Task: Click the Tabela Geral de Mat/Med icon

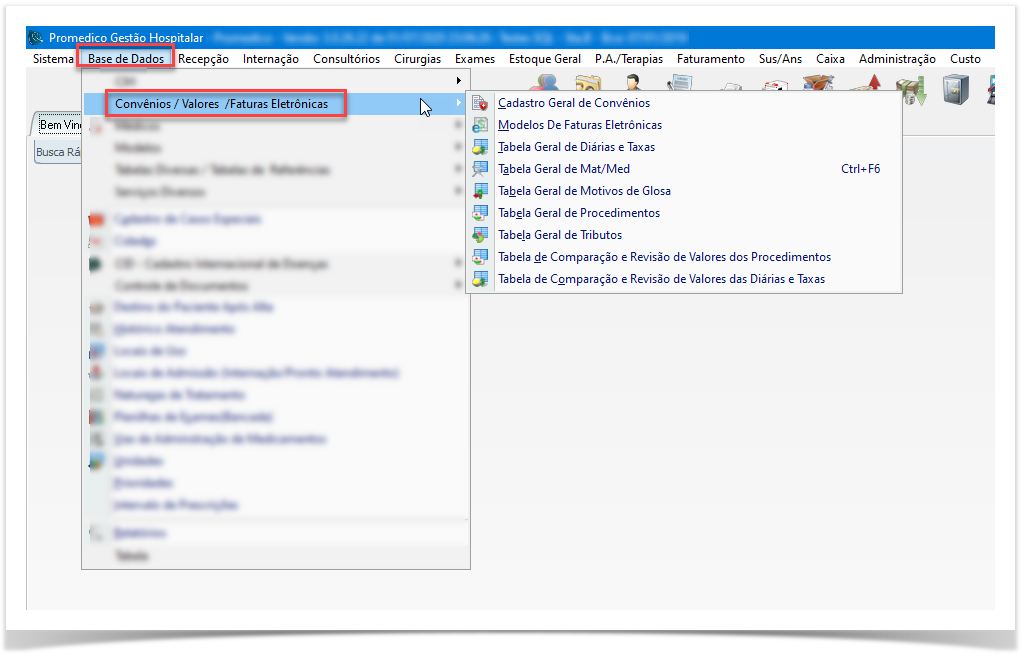Action: pos(480,169)
